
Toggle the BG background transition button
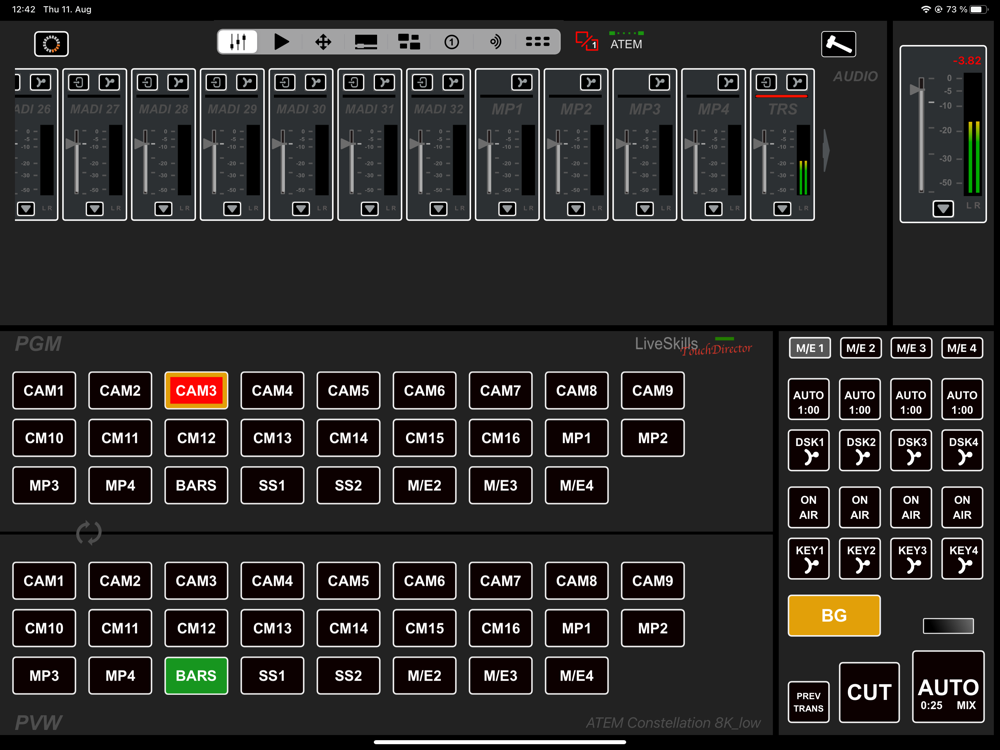pyautogui.click(x=834, y=615)
